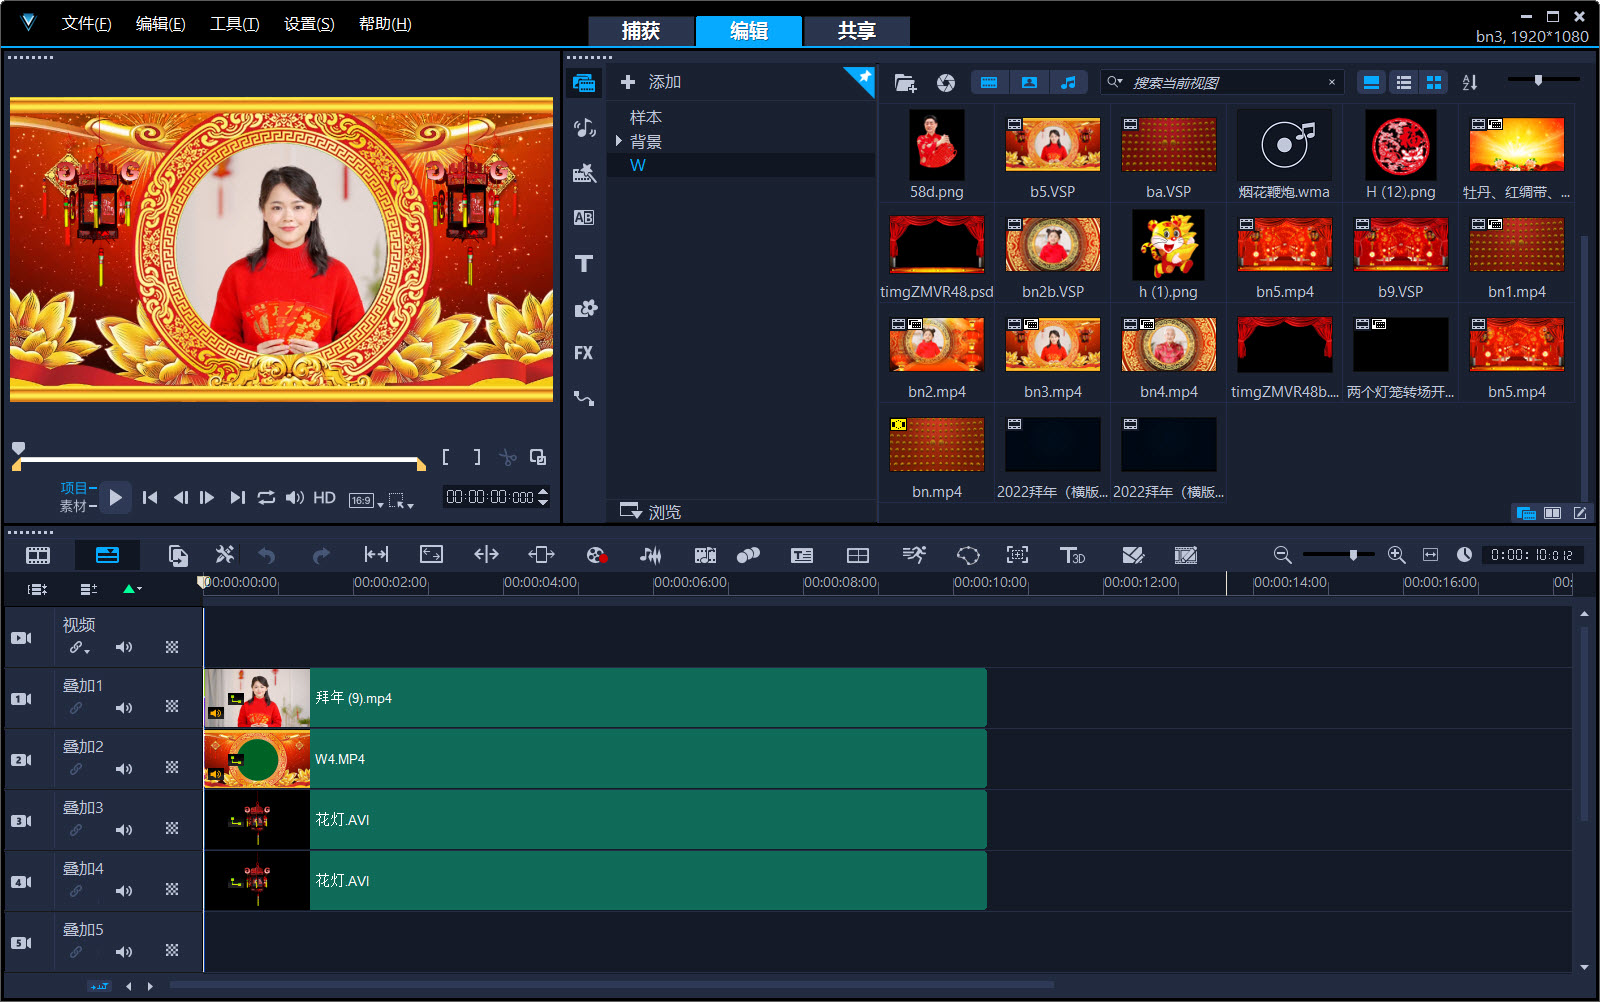Import media files with folder icon
The width and height of the screenshot is (1600, 1002).
(x=905, y=83)
